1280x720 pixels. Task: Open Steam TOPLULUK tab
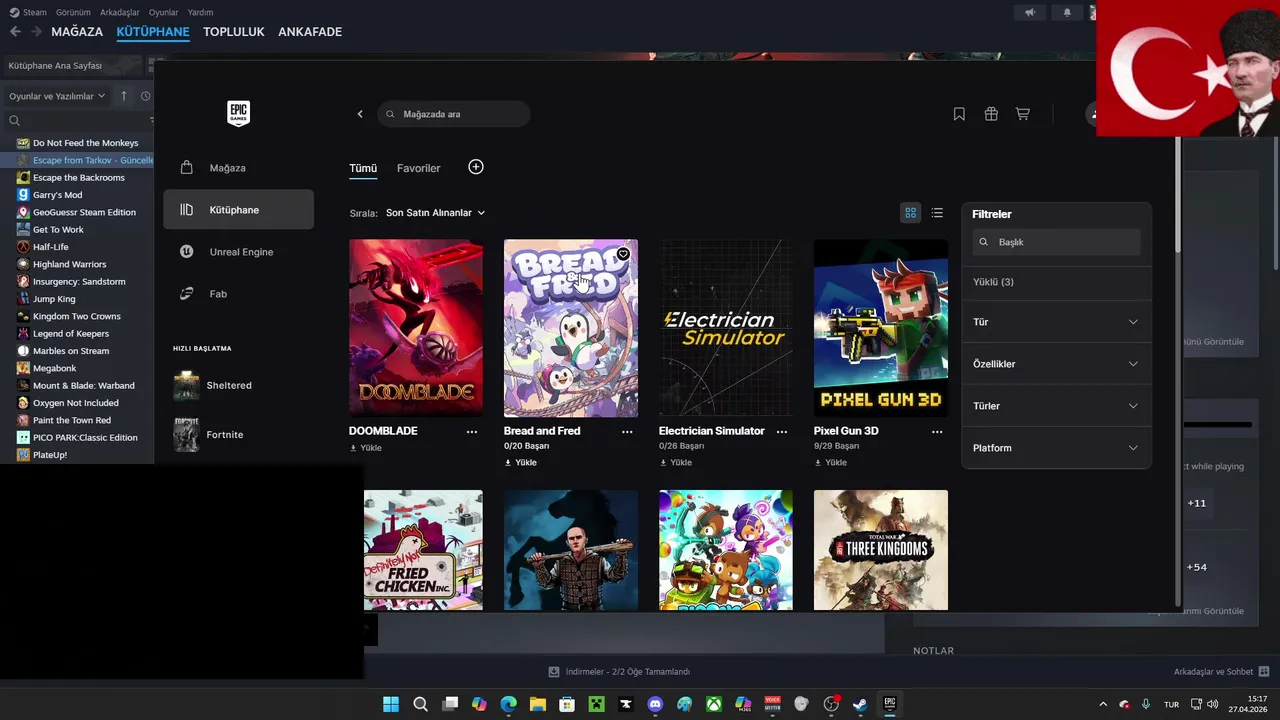pos(234,32)
